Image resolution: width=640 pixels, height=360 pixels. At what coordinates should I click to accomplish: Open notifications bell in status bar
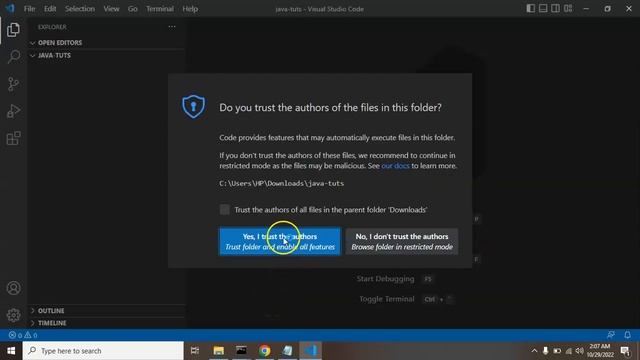(x=627, y=335)
